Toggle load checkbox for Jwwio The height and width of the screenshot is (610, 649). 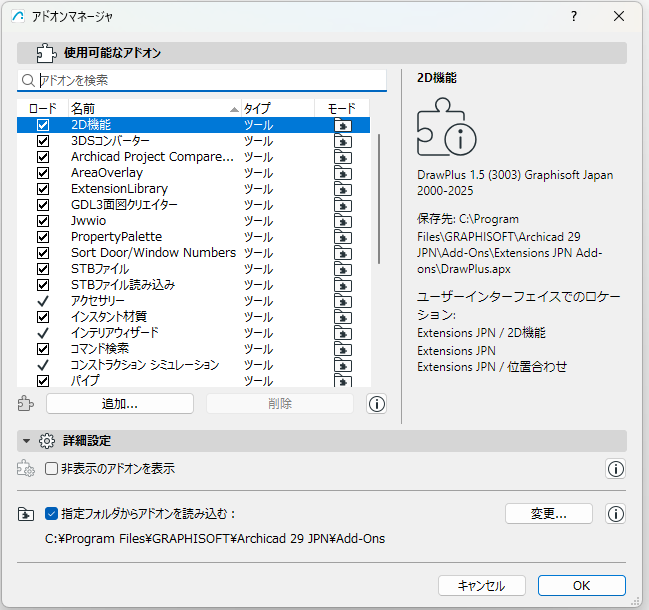coord(43,221)
